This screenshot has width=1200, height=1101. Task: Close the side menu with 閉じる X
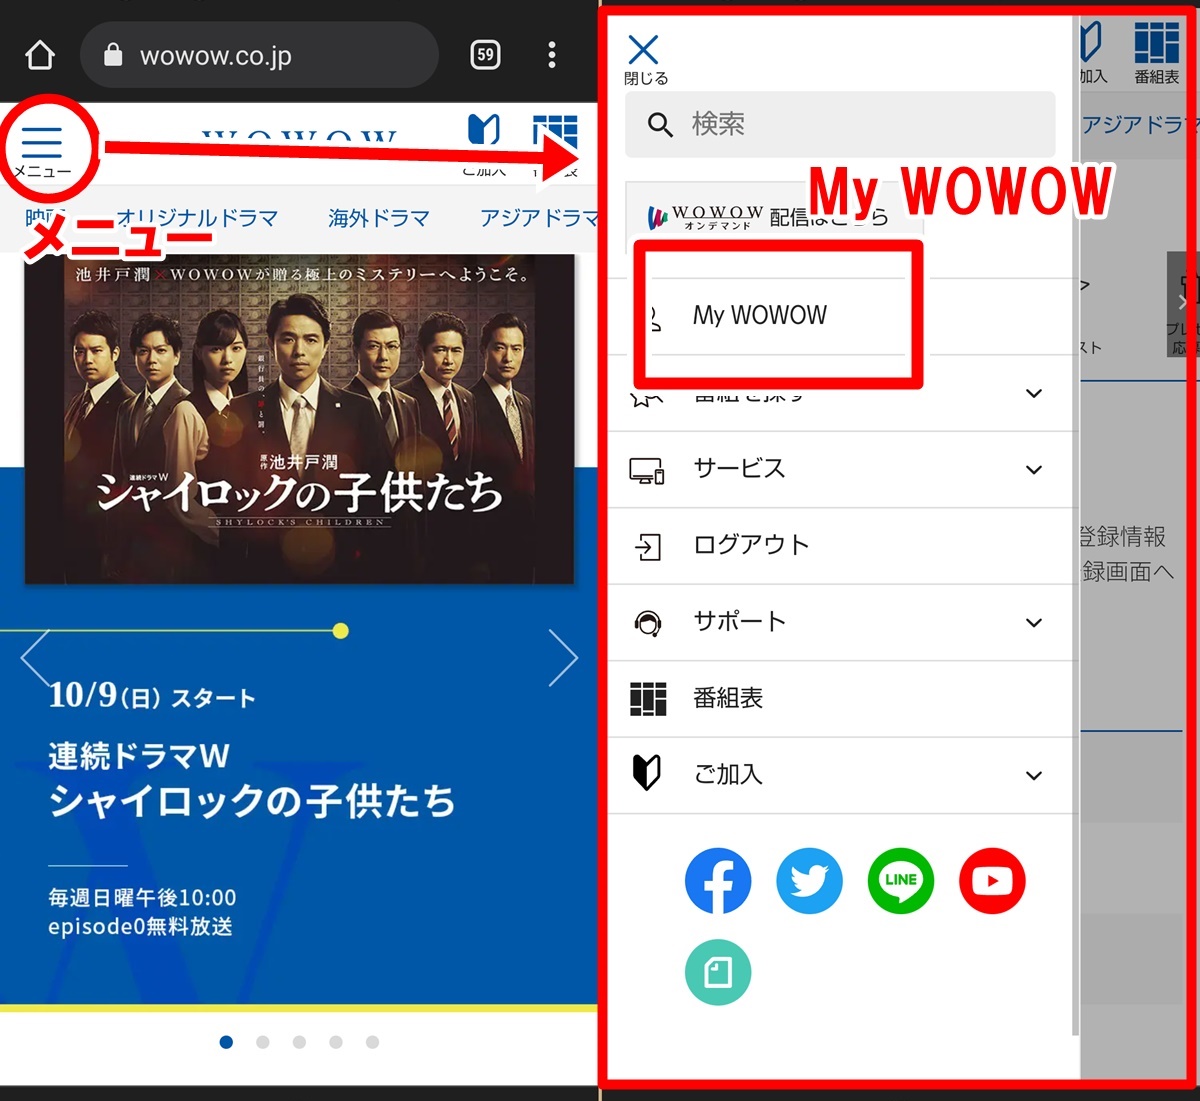[645, 59]
